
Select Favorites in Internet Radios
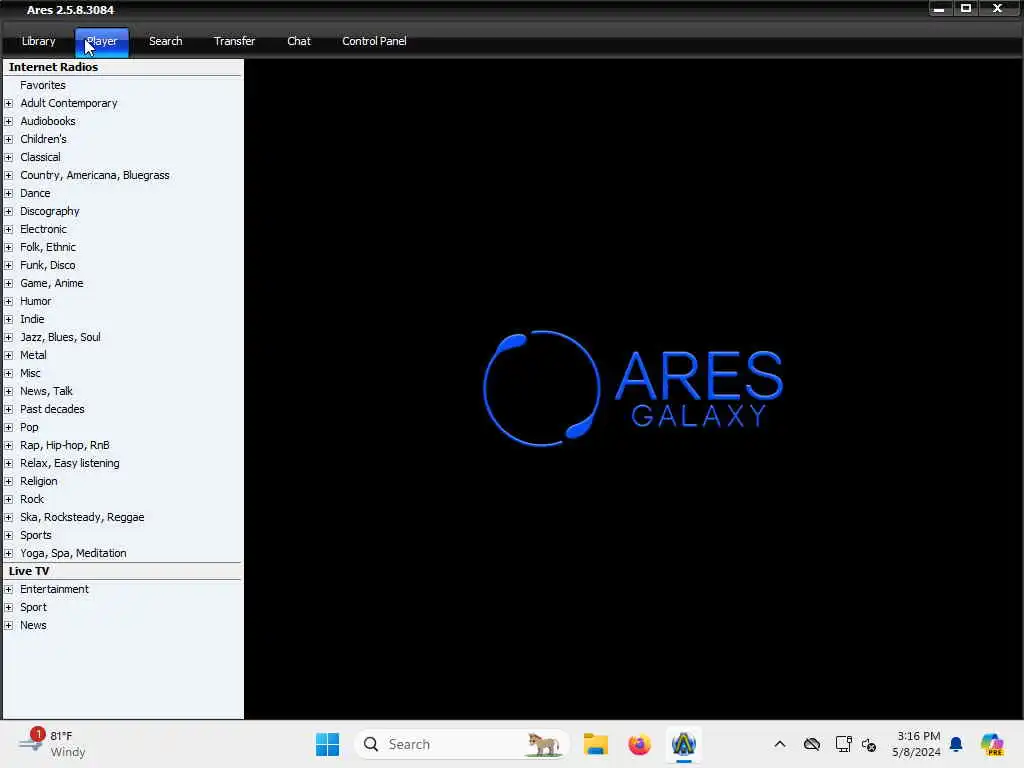[42, 85]
